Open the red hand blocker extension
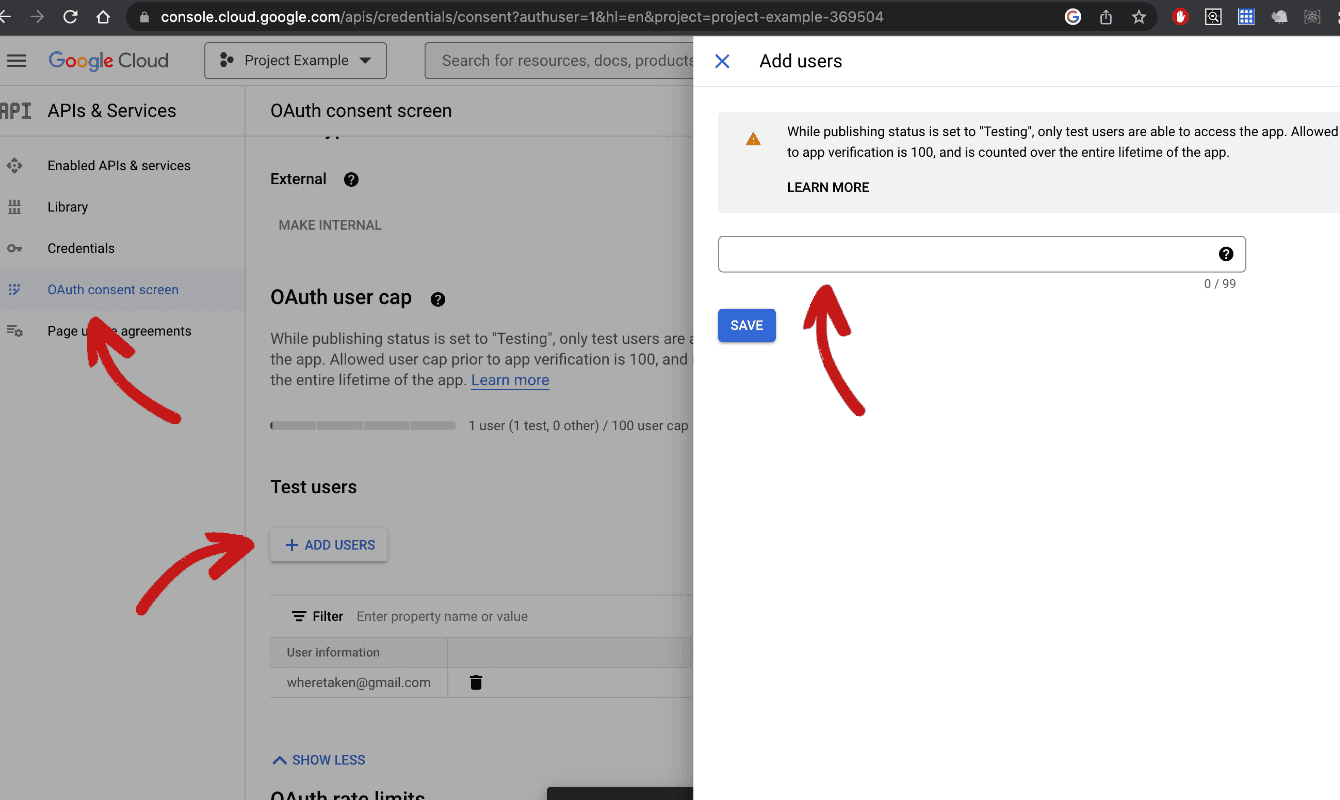 [x=1180, y=17]
